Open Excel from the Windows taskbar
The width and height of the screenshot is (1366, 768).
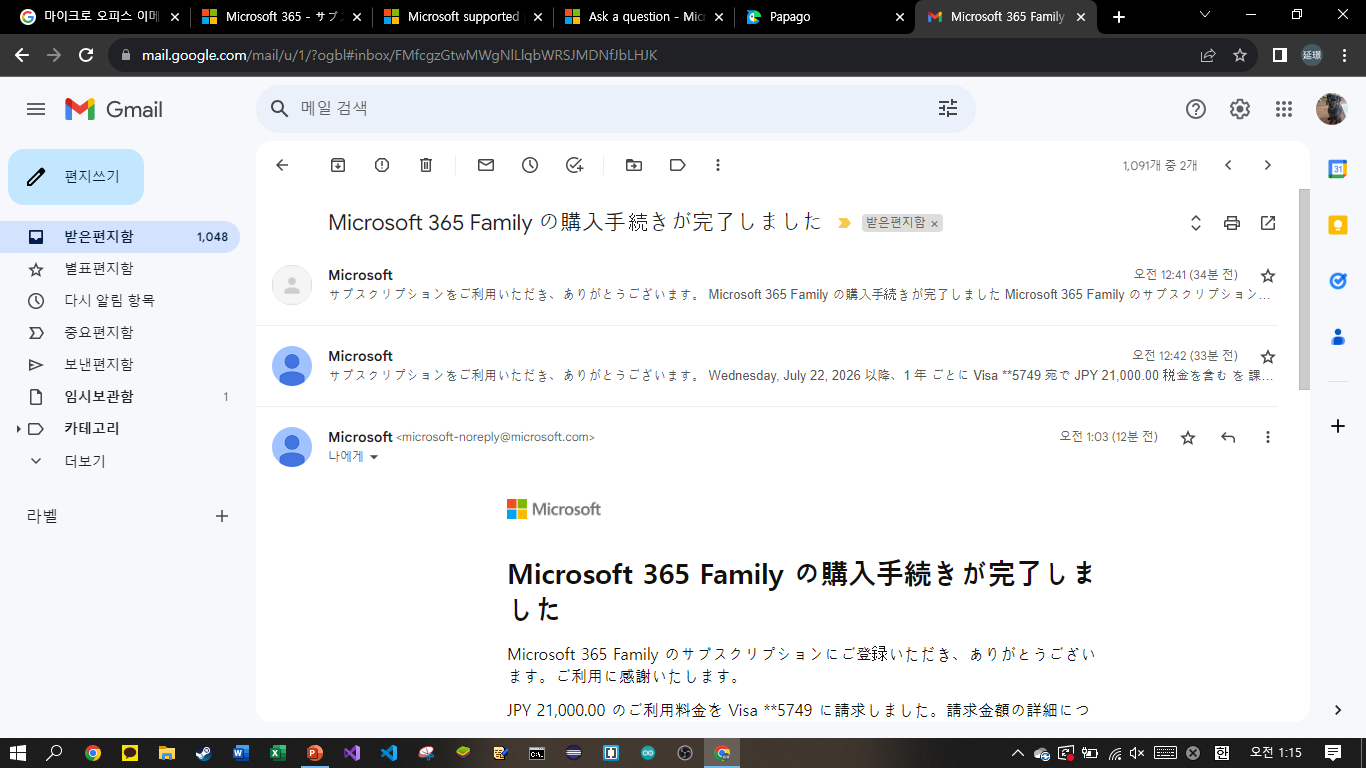[x=277, y=753]
